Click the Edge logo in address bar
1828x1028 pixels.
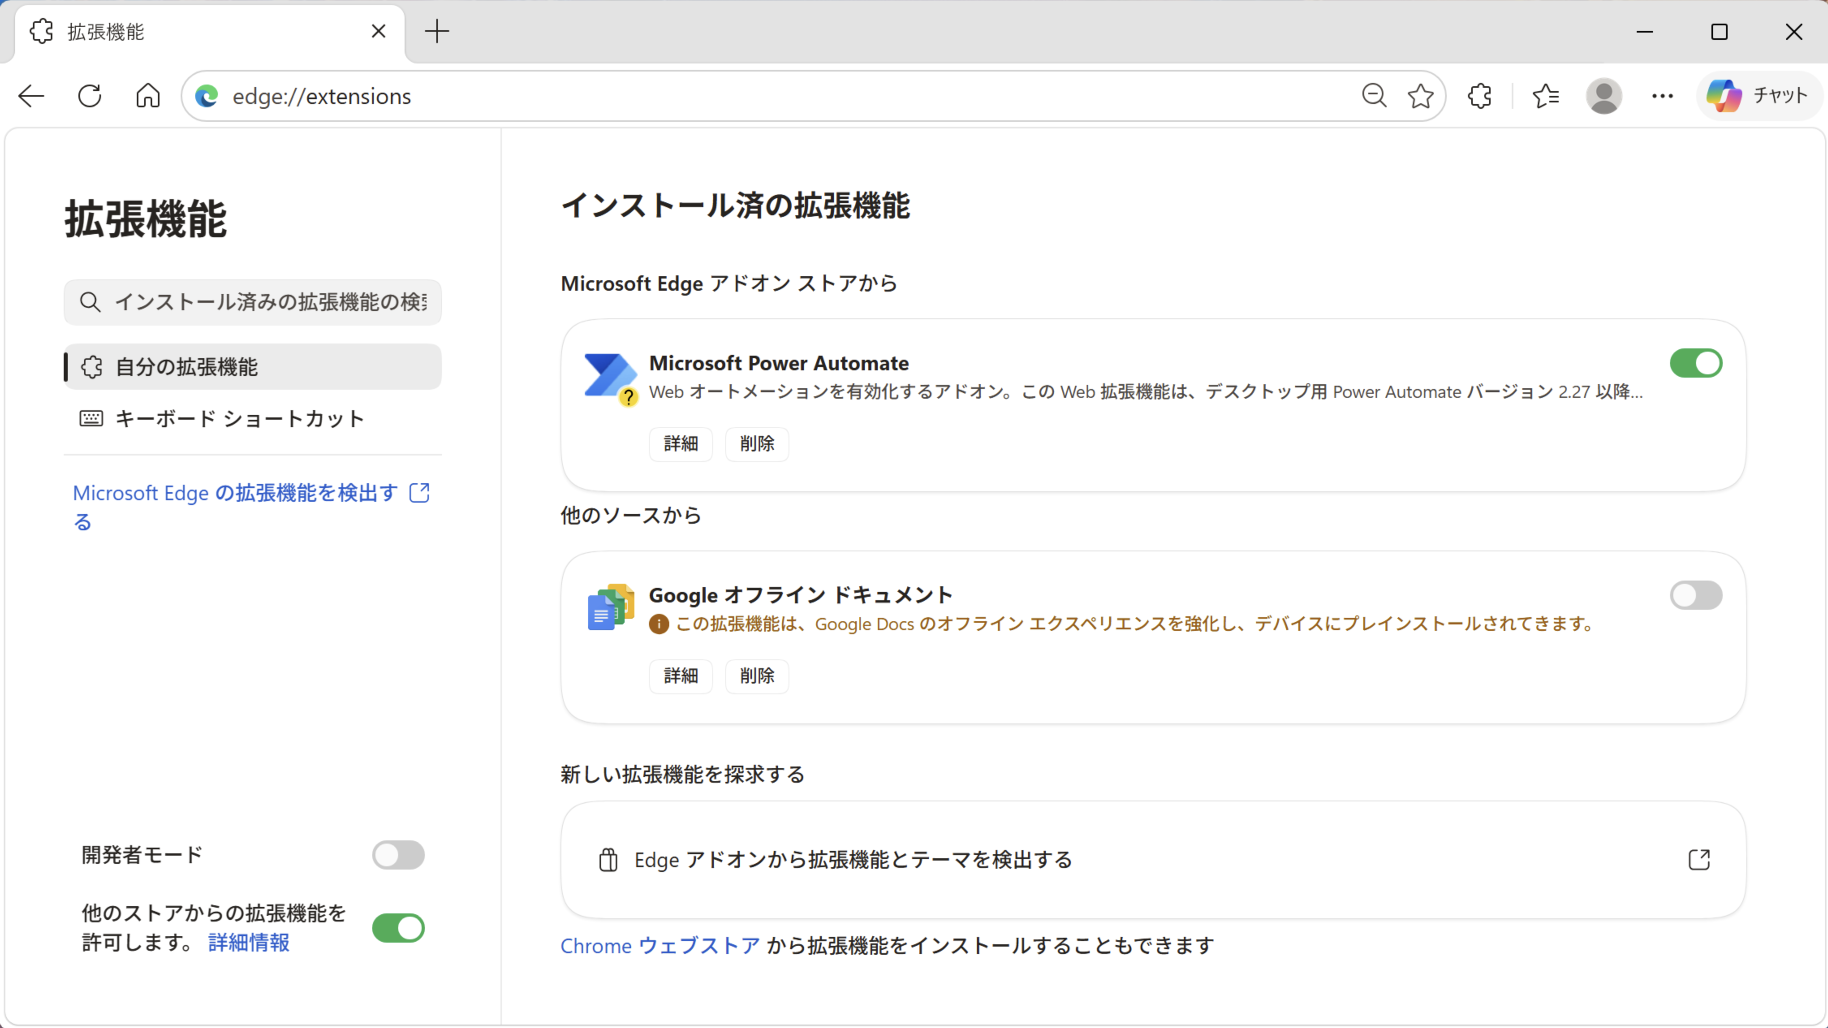[207, 96]
